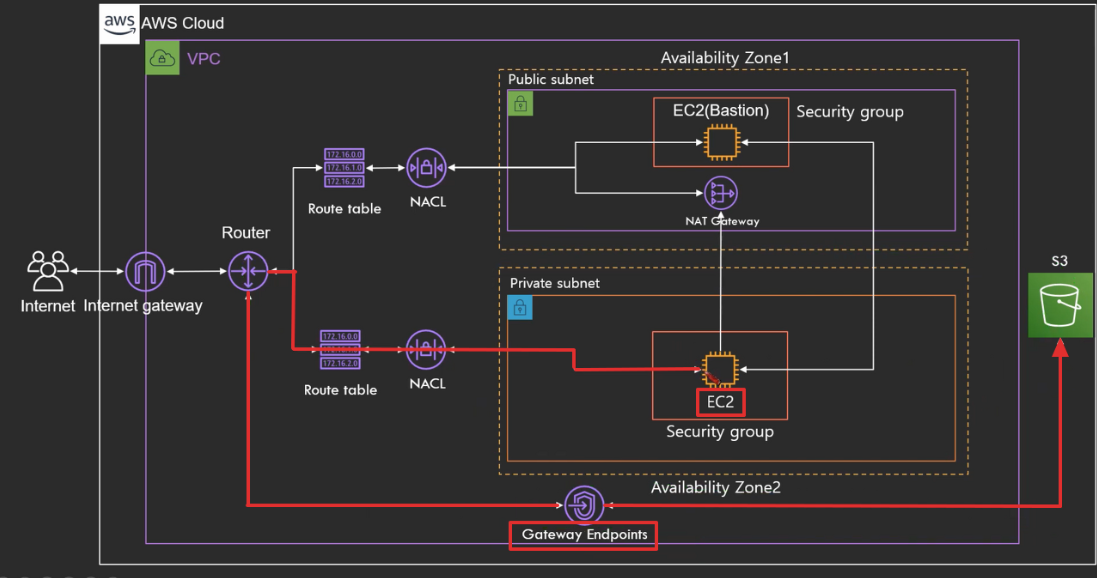The height and width of the screenshot is (578, 1097).
Task: Select the EC2 Bastion chip icon
Action: 721,142
